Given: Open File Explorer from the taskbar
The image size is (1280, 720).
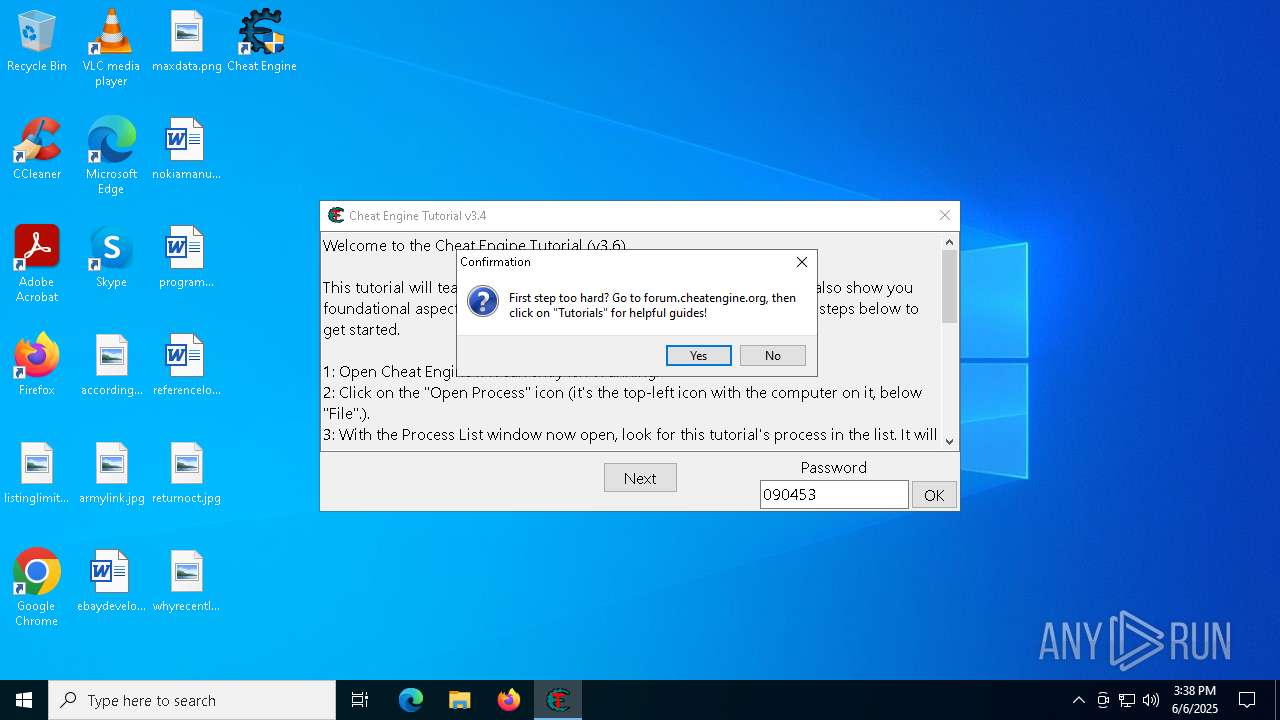Looking at the screenshot, I should (459, 700).
